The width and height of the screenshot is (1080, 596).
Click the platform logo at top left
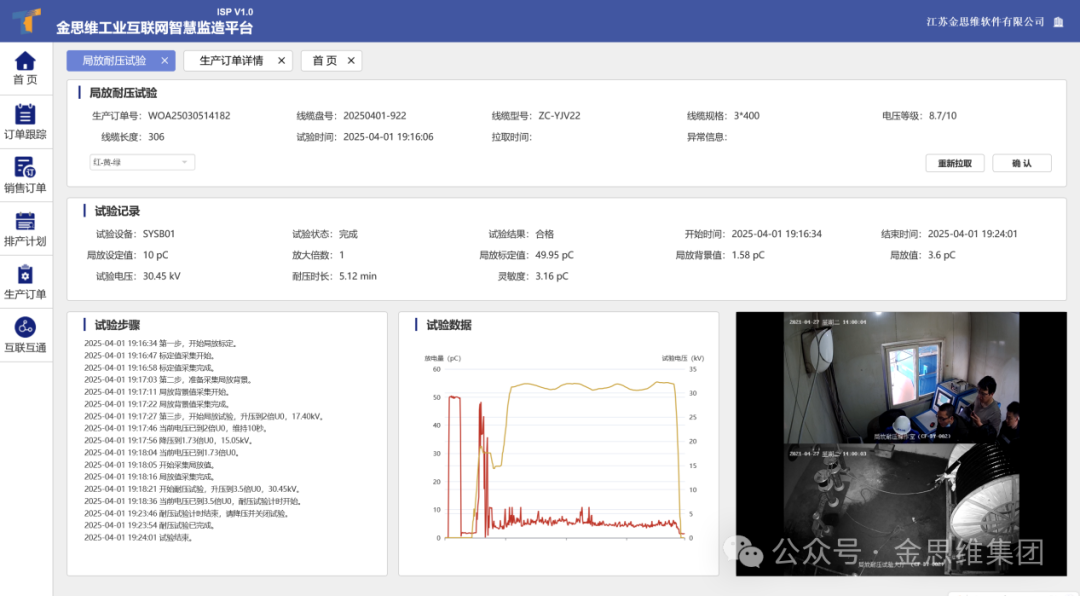25,20
